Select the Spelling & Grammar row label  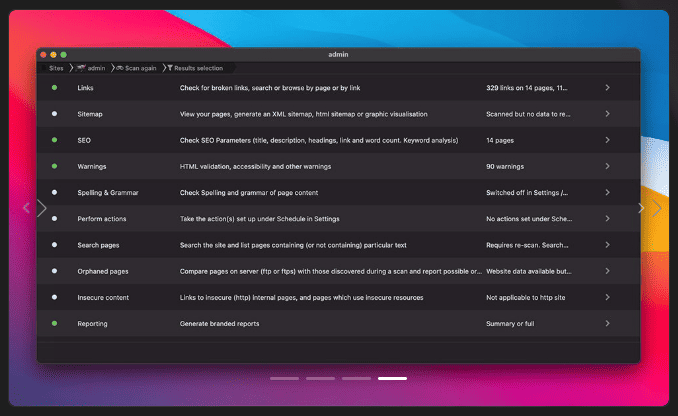click(x=108, y=193)
